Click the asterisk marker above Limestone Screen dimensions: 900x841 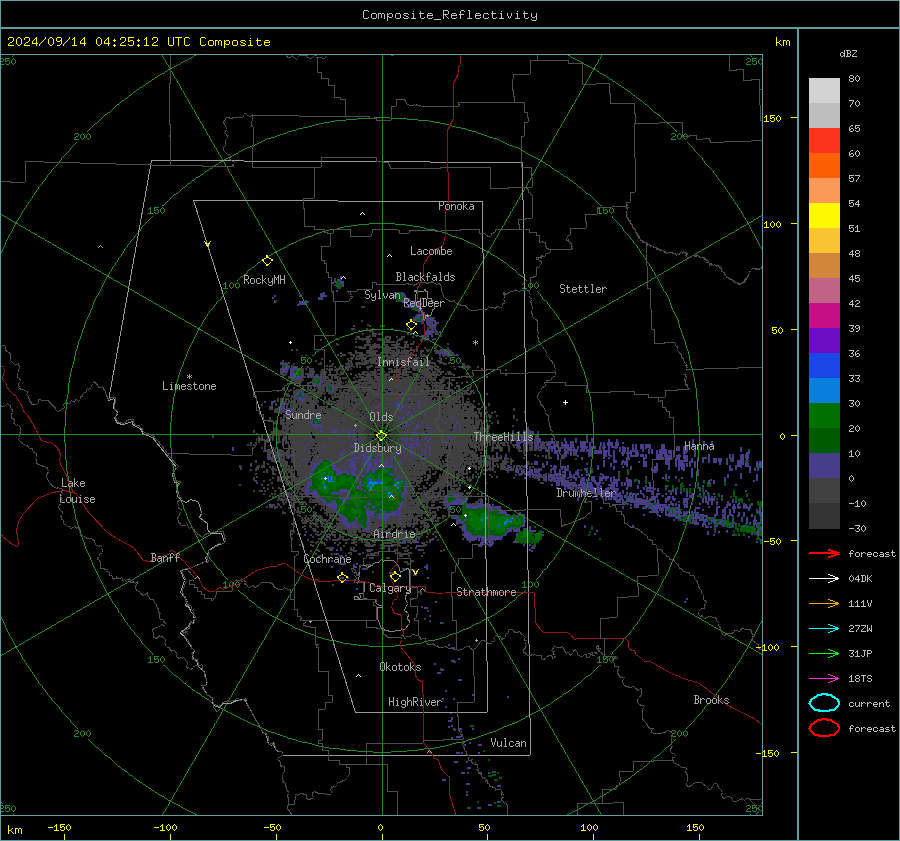tap(189, 377)
